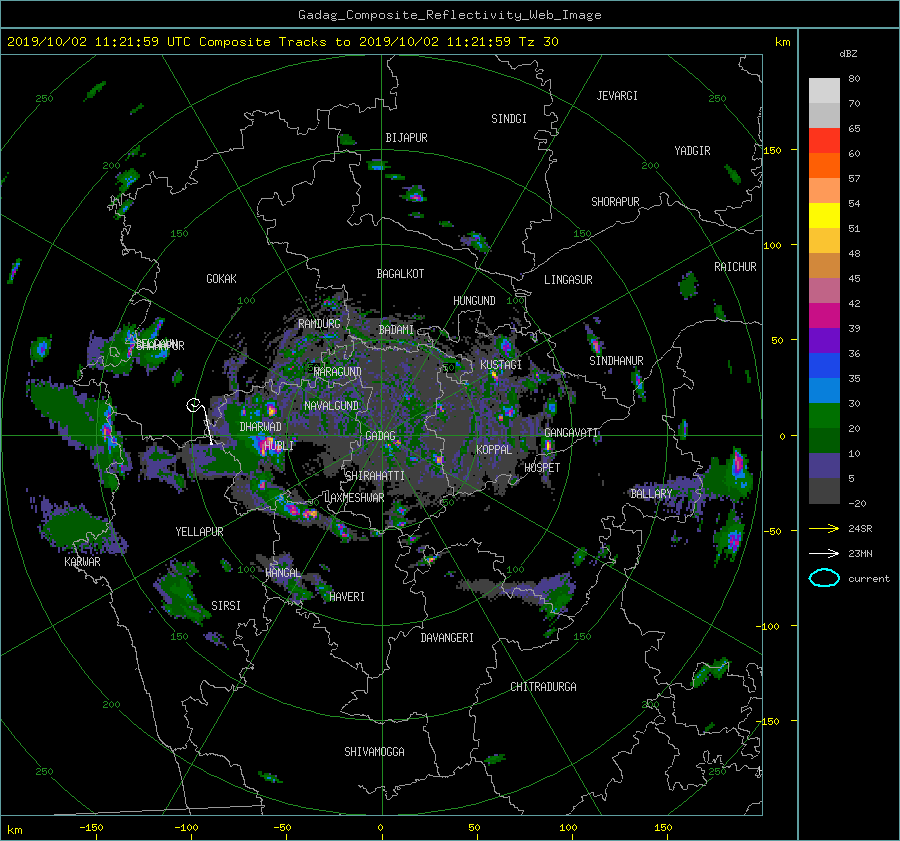The image size is (900, 841).
Task: Select the magenta 39-42 dBZ swatch
Action: (824, 315)
